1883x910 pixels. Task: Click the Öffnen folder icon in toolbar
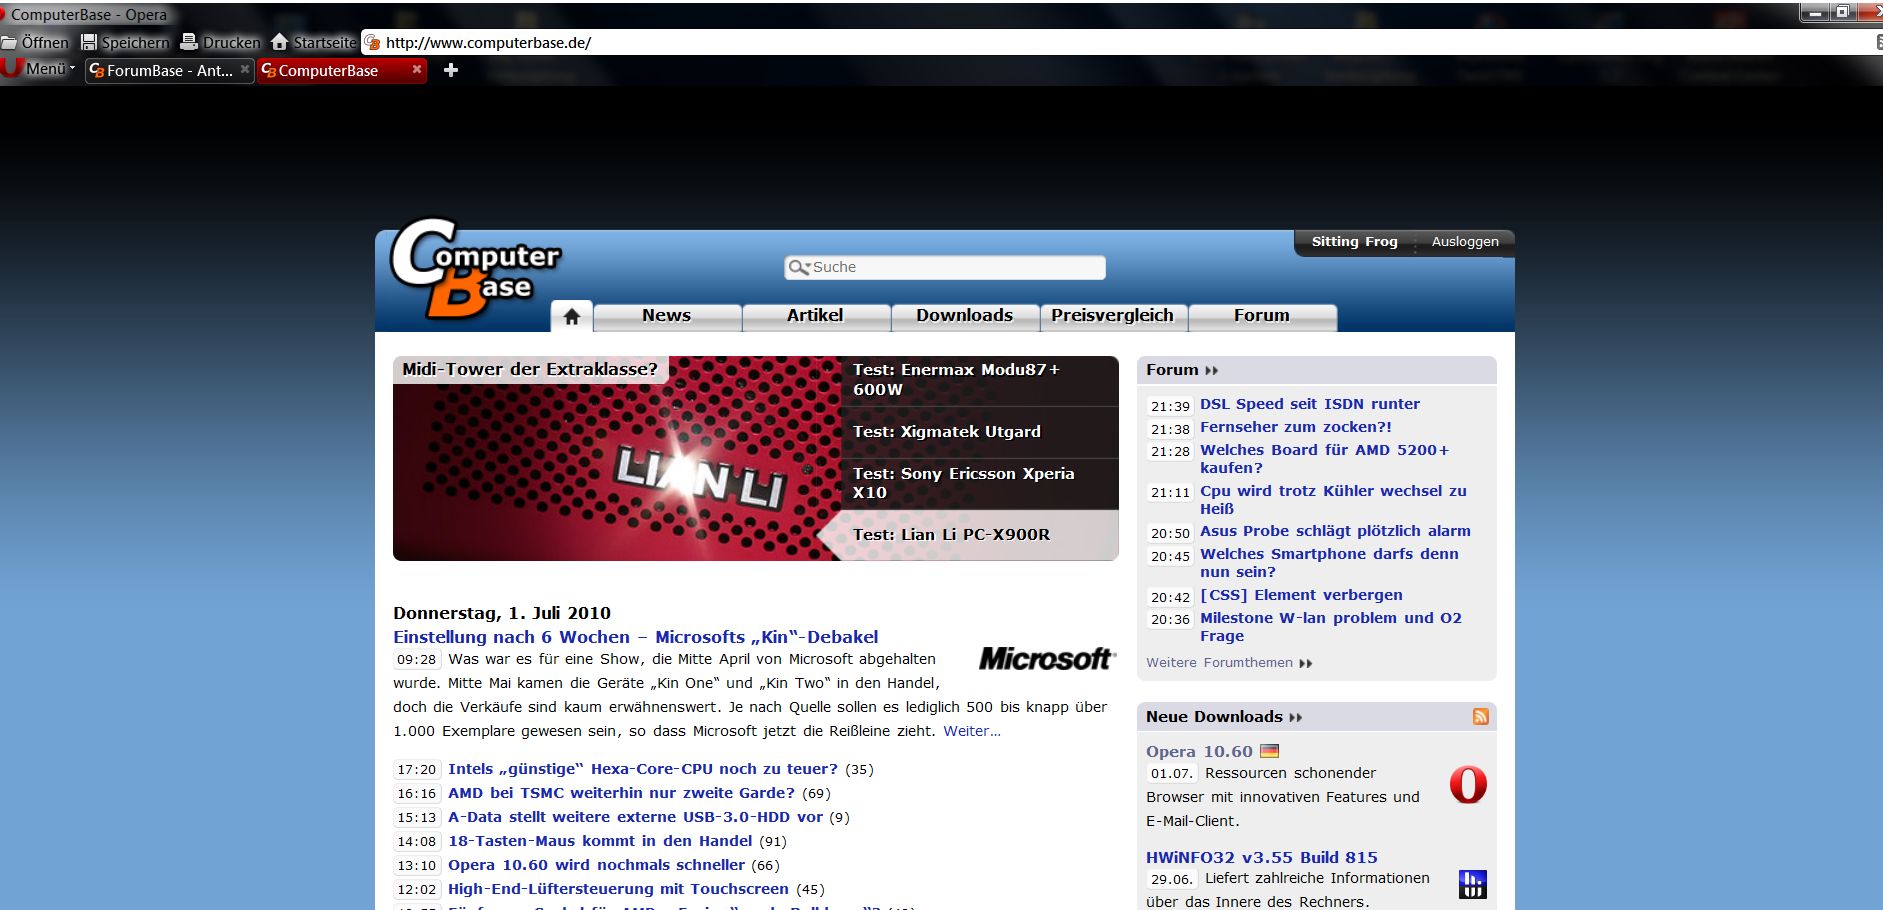9,42
